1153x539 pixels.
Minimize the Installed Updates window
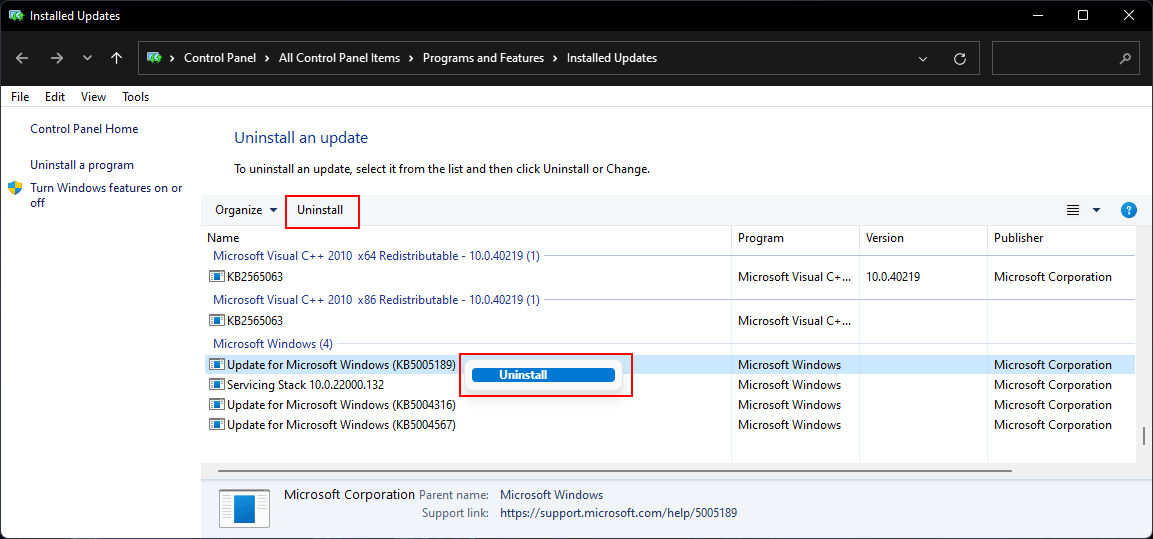[x=1038, y=15]
